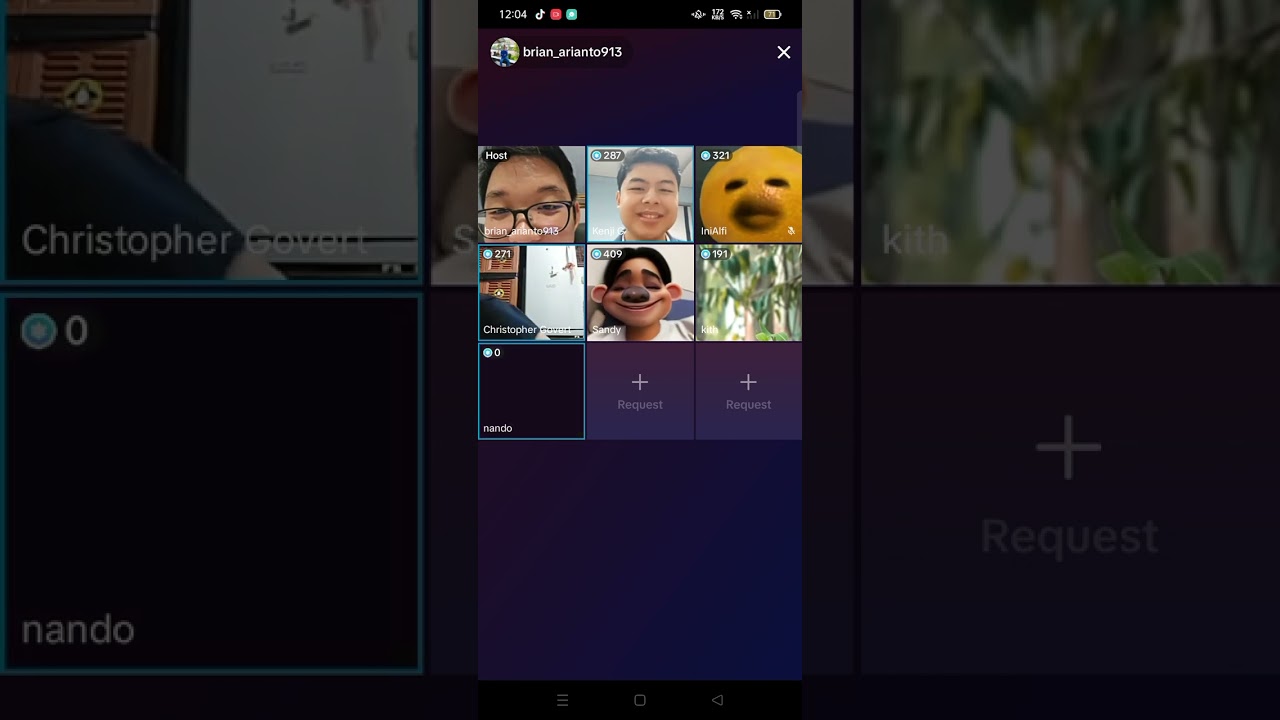This screenshot has height=720, width=1280.
Task: Go home with the square navigation button
Action: pos(640,700)
